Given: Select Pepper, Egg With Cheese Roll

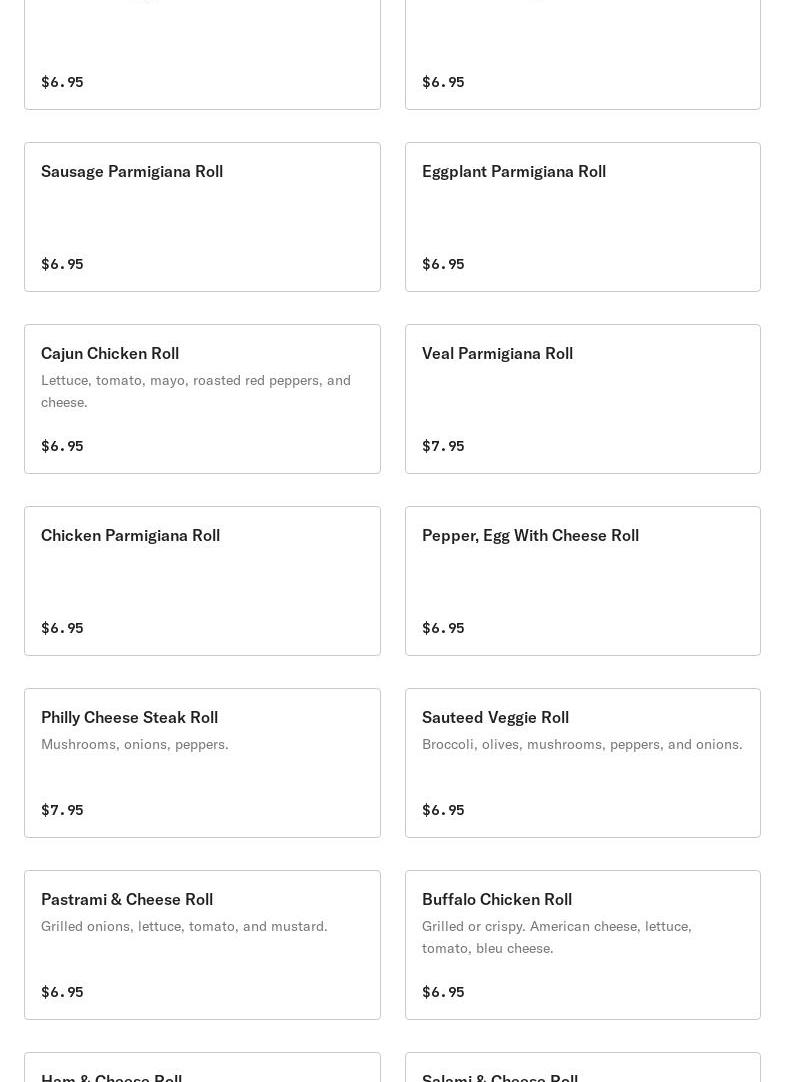Looking at the screenshot, I should click(582, 581).
